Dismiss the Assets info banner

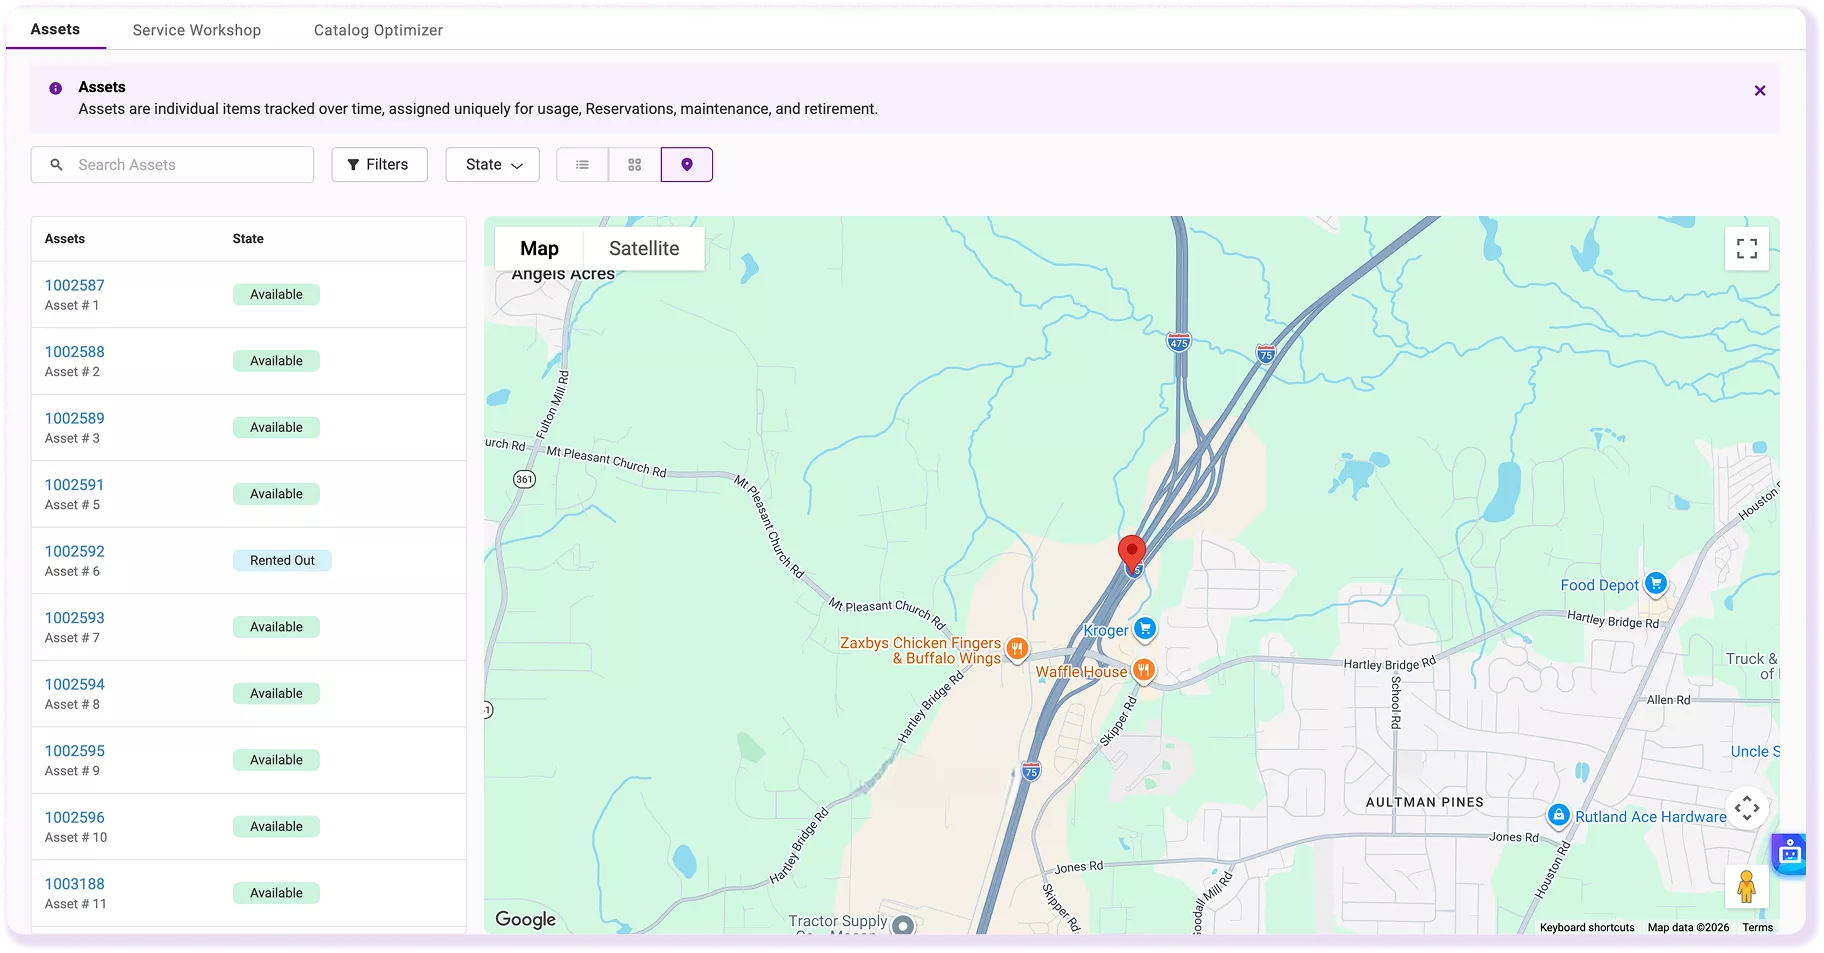(x=1760, y=91)
